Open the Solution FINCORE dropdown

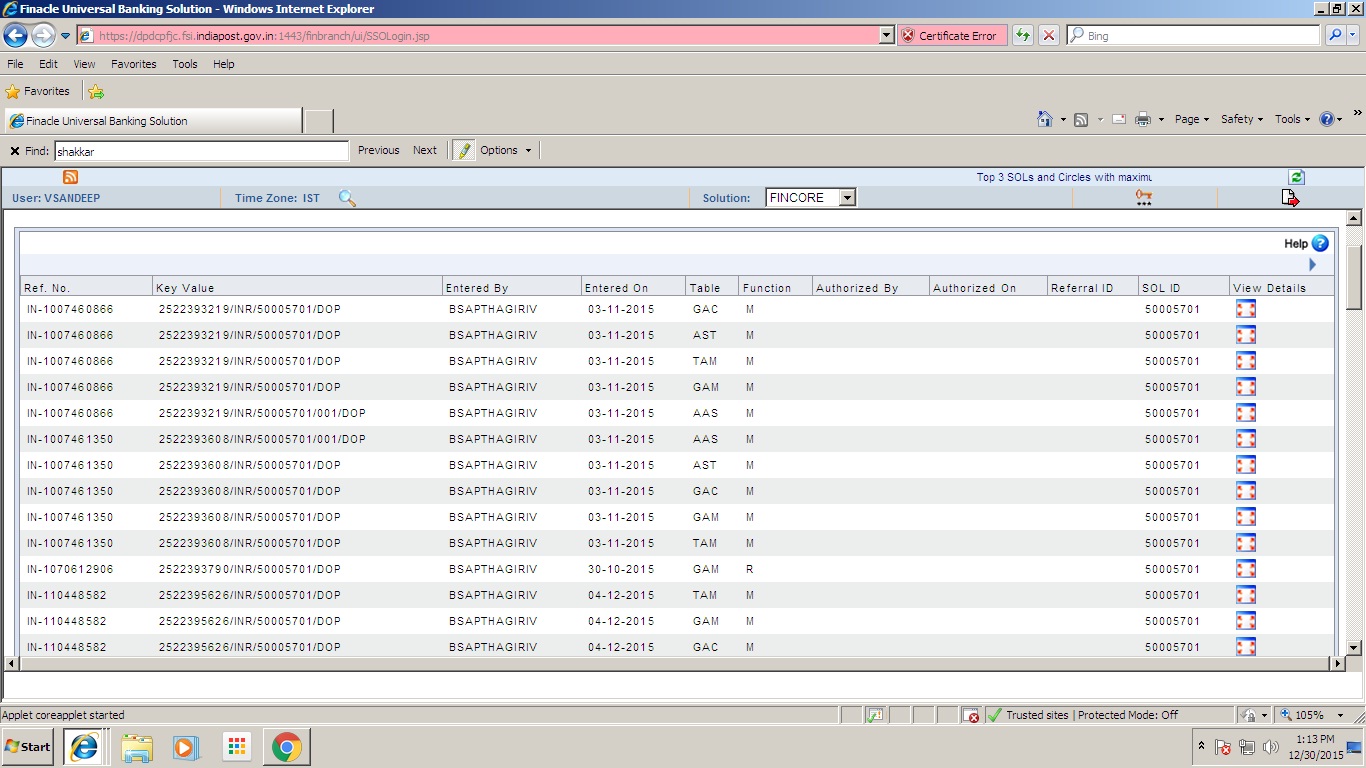846,197
